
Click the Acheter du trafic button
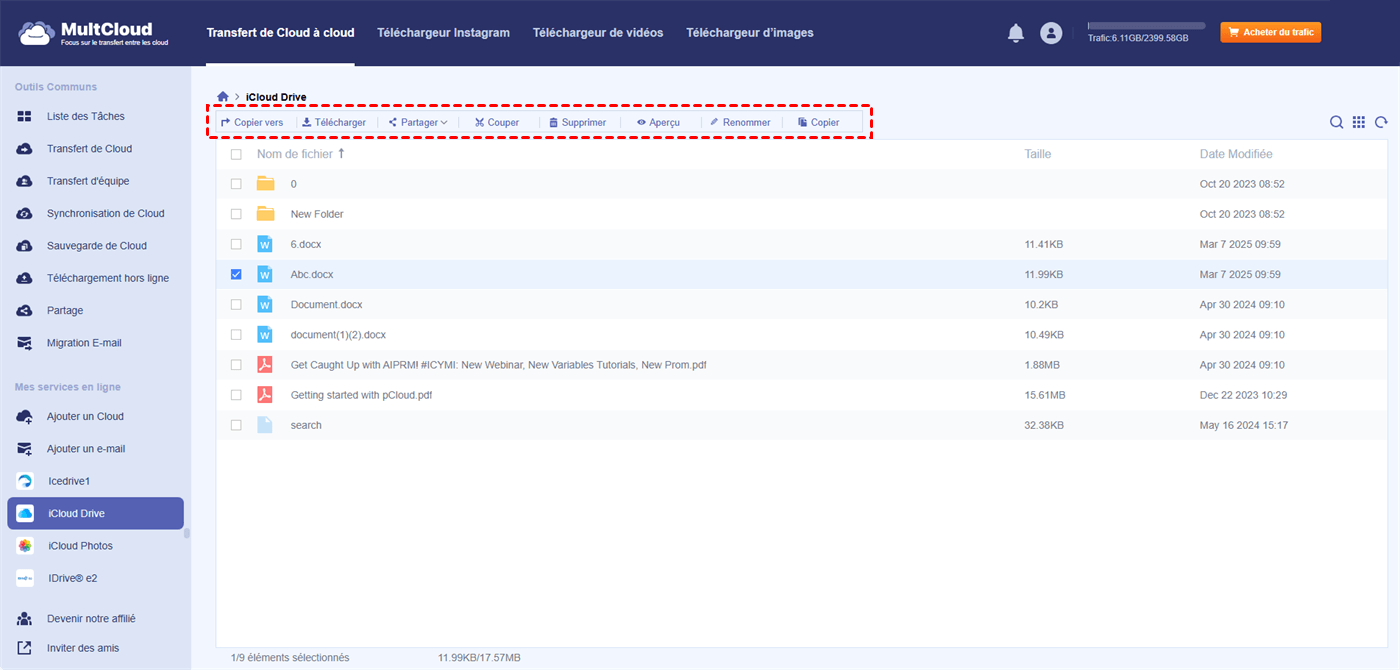[1270, 33]
